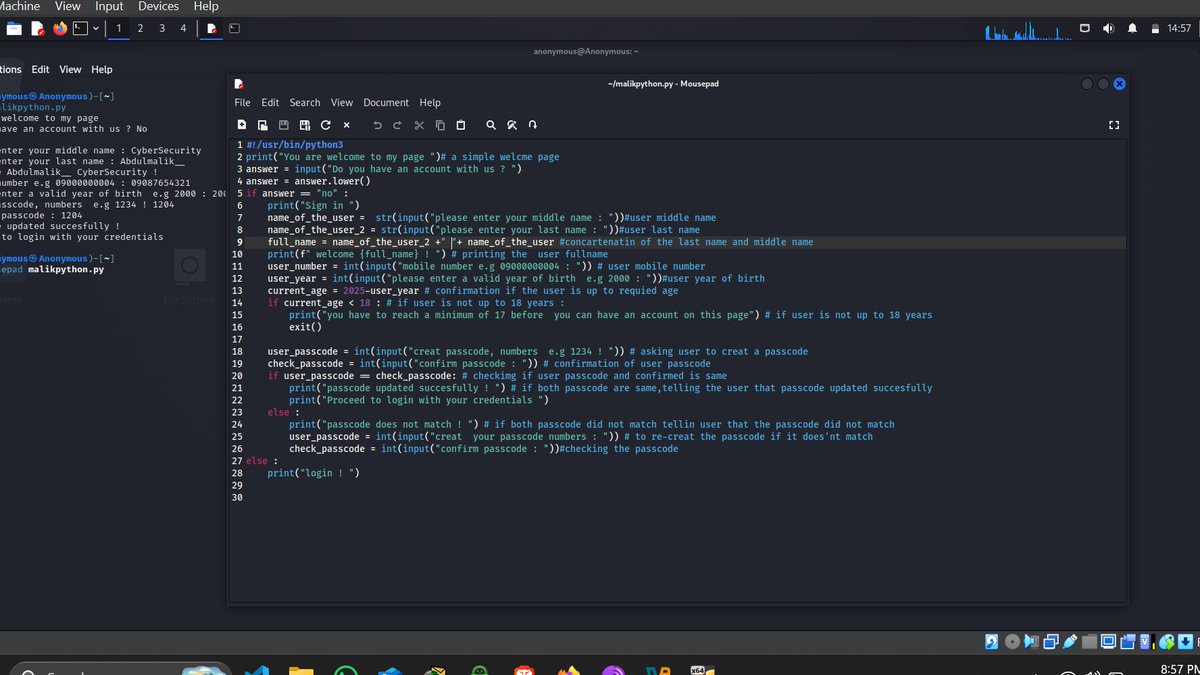Open Find and Replace from the toolbar

[511, 125]
